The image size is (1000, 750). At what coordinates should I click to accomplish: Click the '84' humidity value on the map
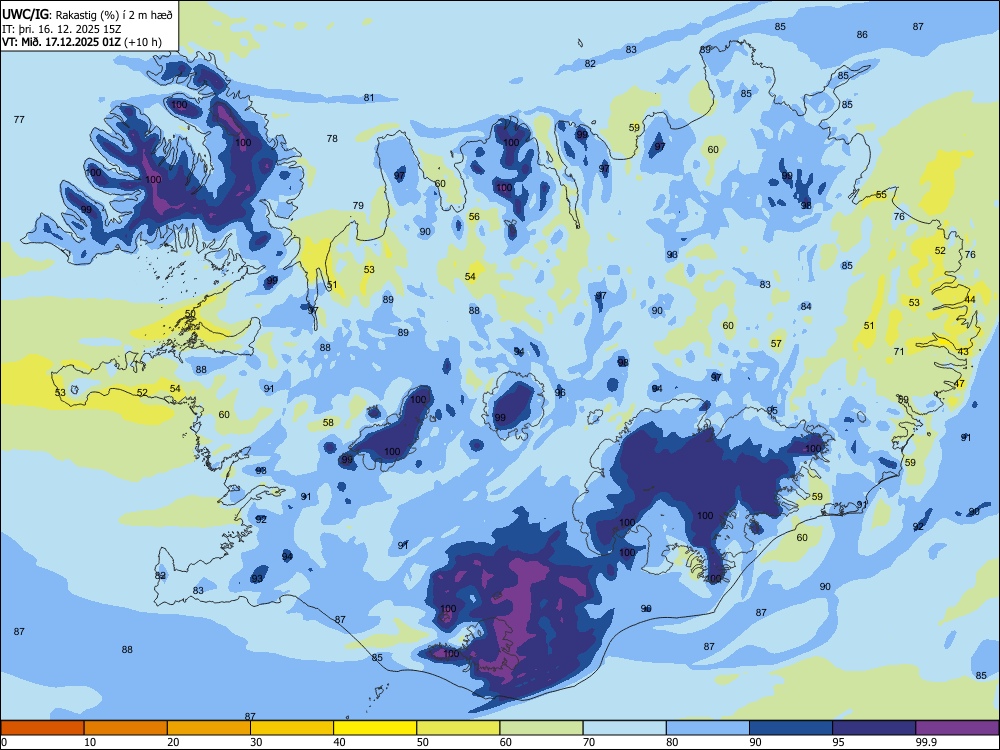tap(805, 307)
